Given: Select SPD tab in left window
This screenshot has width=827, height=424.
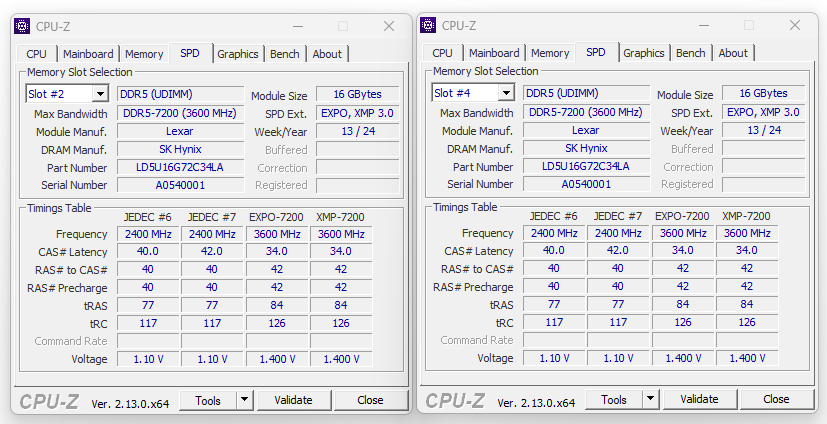Looking at the screenshot, I should (x=190, y=53).
